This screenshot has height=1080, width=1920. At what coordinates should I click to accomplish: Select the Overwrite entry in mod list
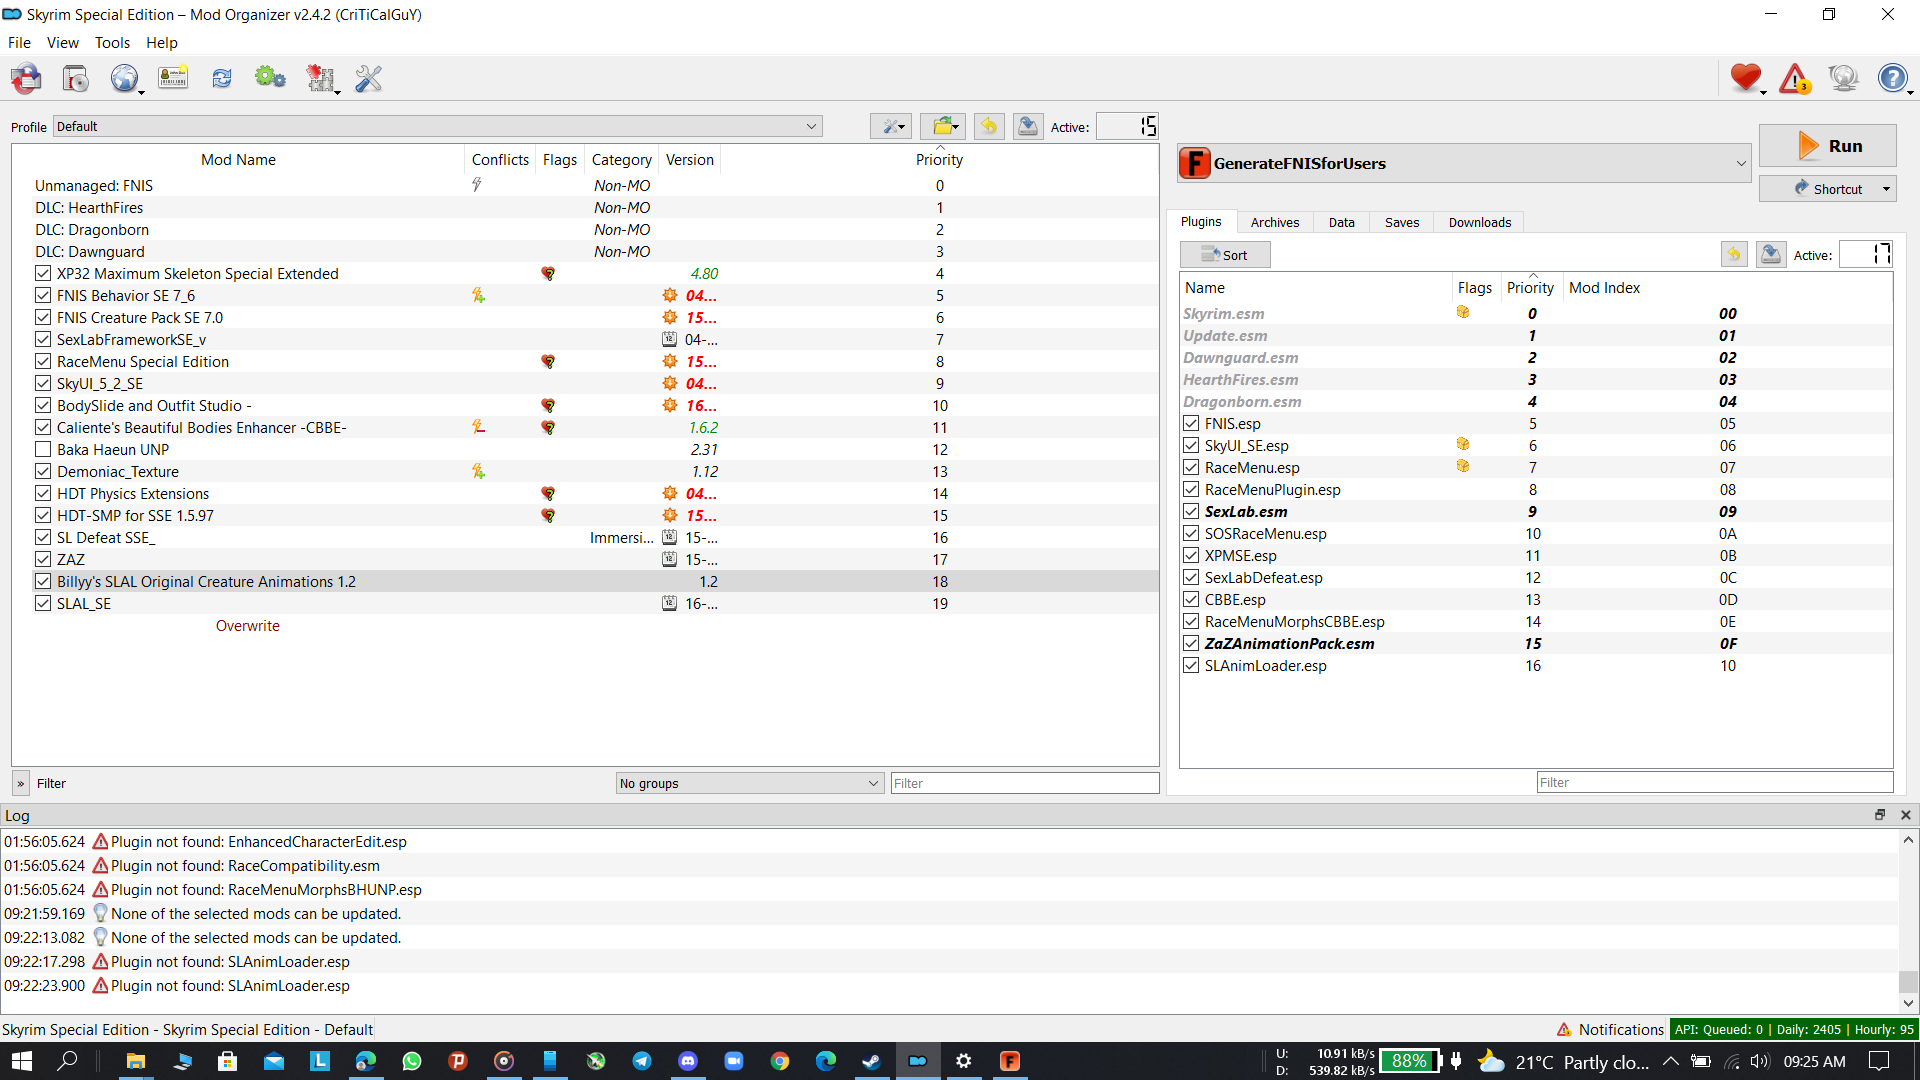tap(248, 625)
